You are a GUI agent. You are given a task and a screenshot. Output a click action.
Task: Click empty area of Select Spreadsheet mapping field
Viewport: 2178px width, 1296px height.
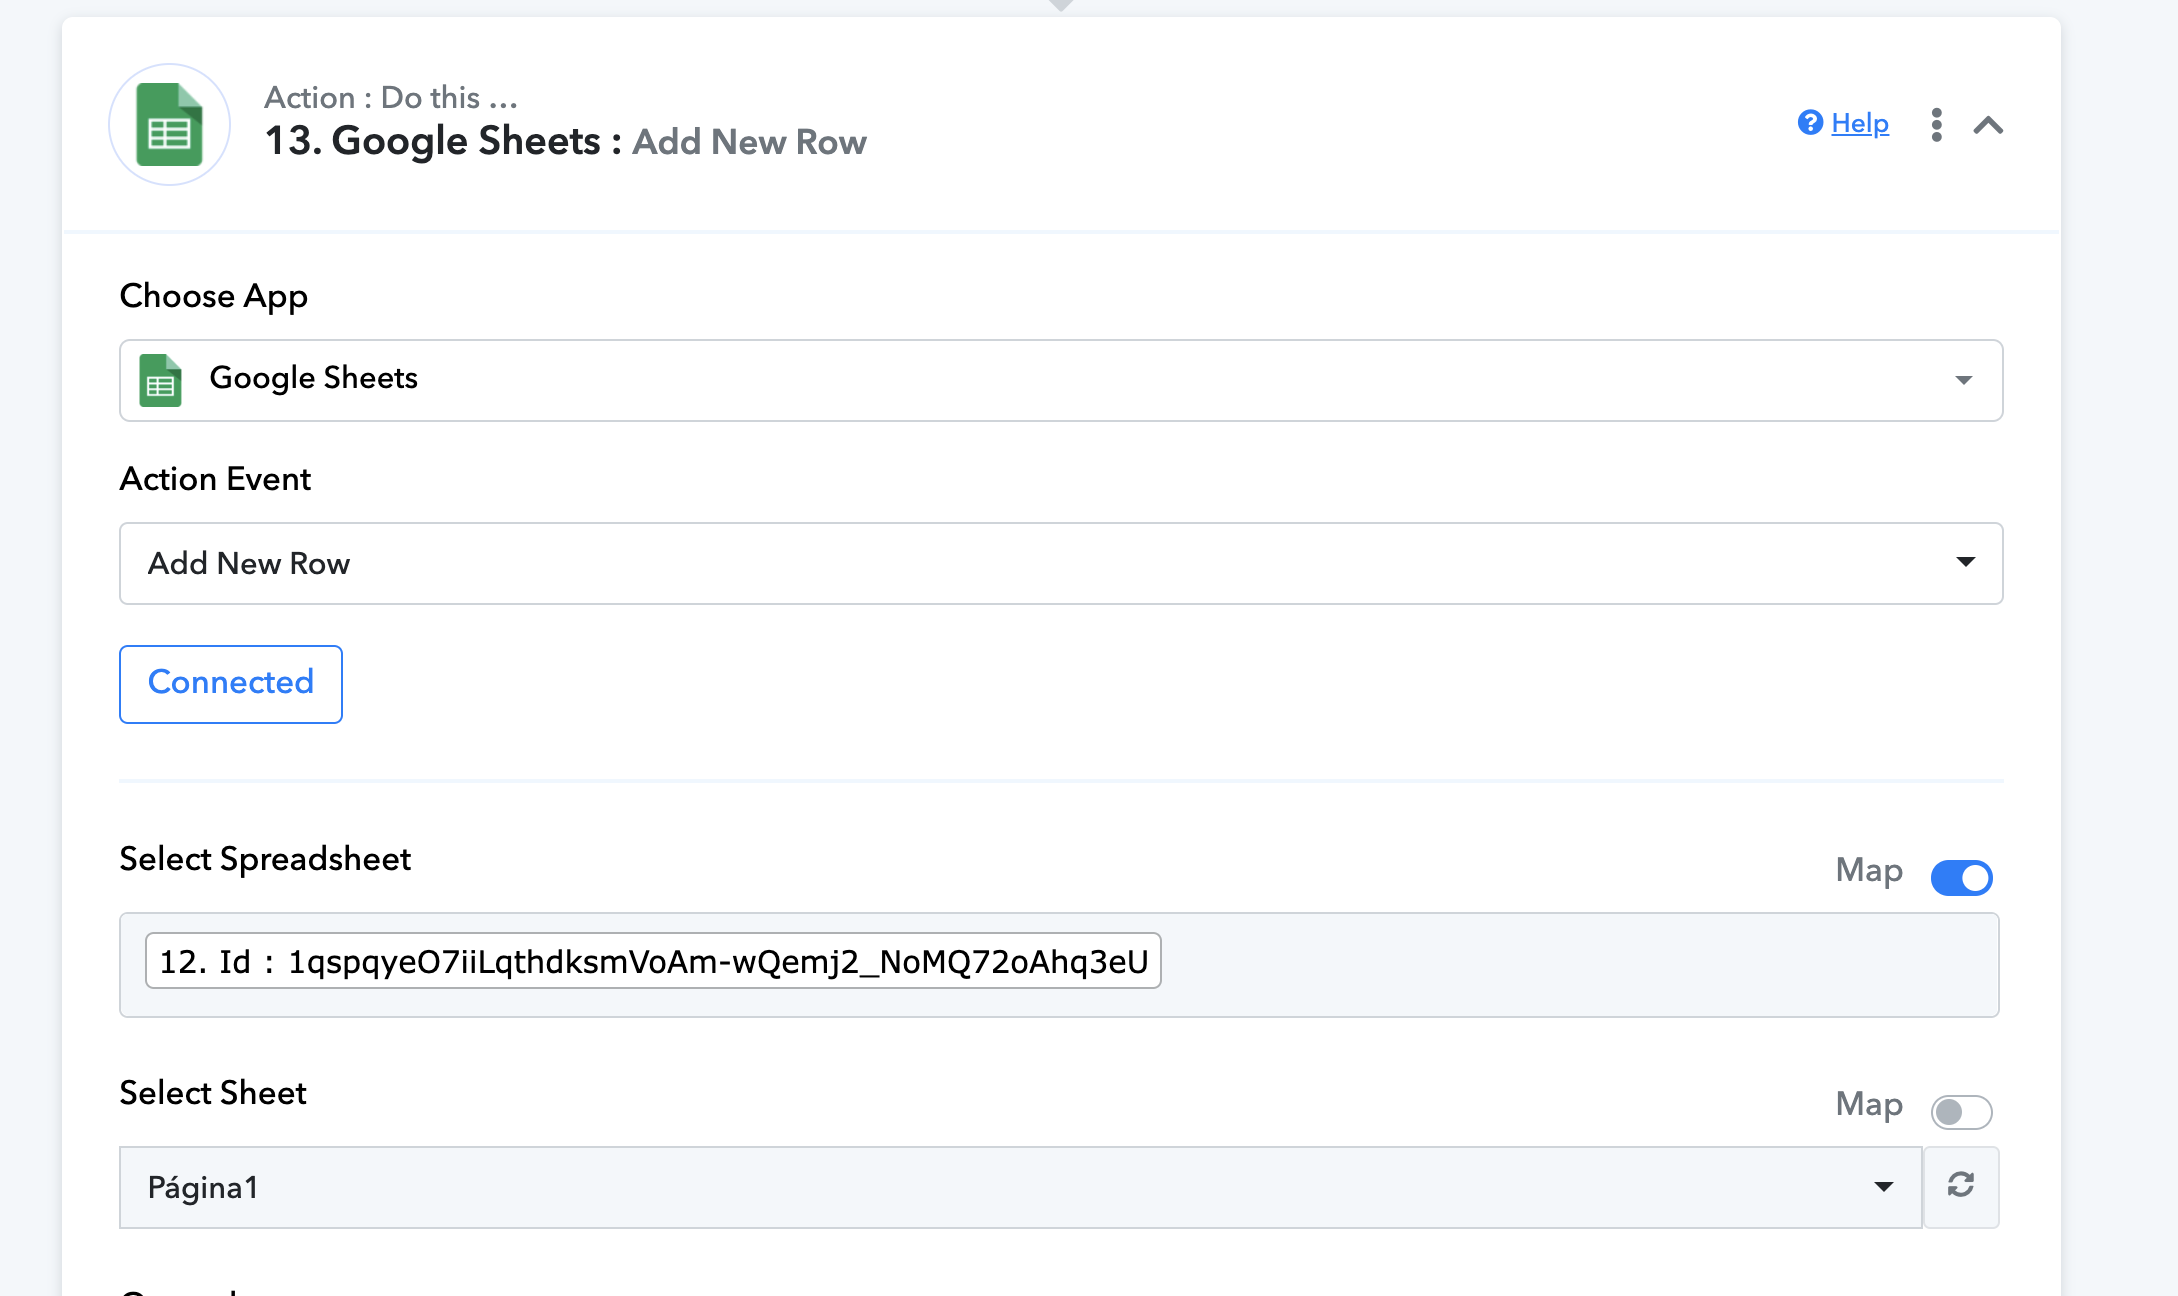click(1580, 965)
